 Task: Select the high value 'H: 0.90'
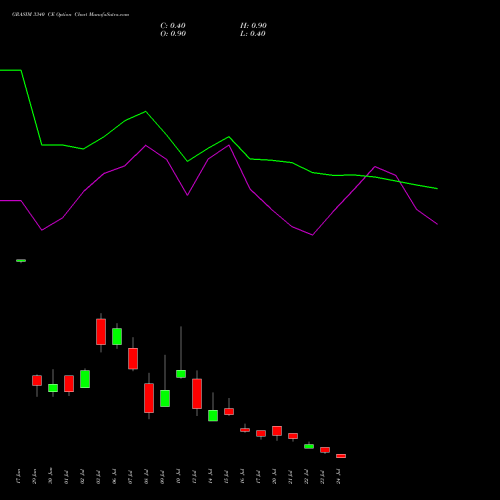click(x=253, y=26)
